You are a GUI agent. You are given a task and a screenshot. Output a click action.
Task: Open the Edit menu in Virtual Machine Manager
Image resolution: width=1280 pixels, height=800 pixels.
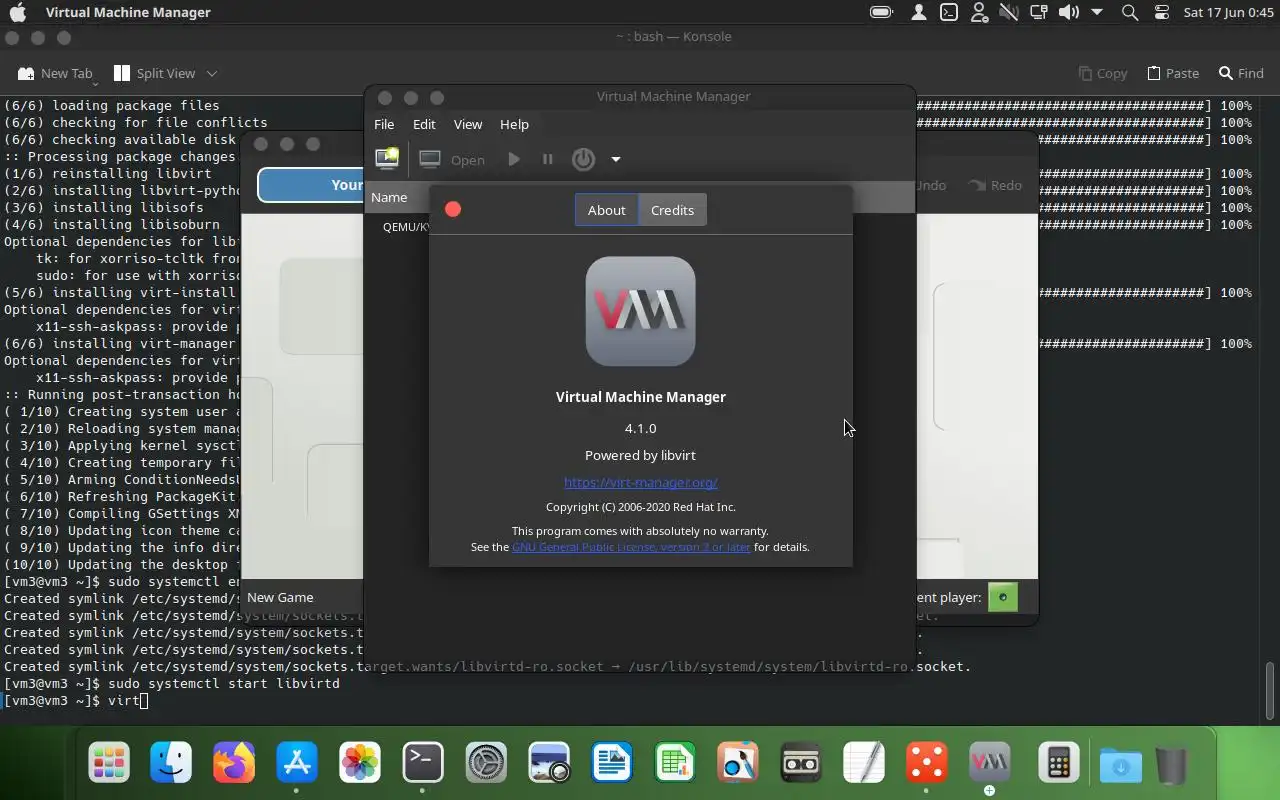(424, 124)
